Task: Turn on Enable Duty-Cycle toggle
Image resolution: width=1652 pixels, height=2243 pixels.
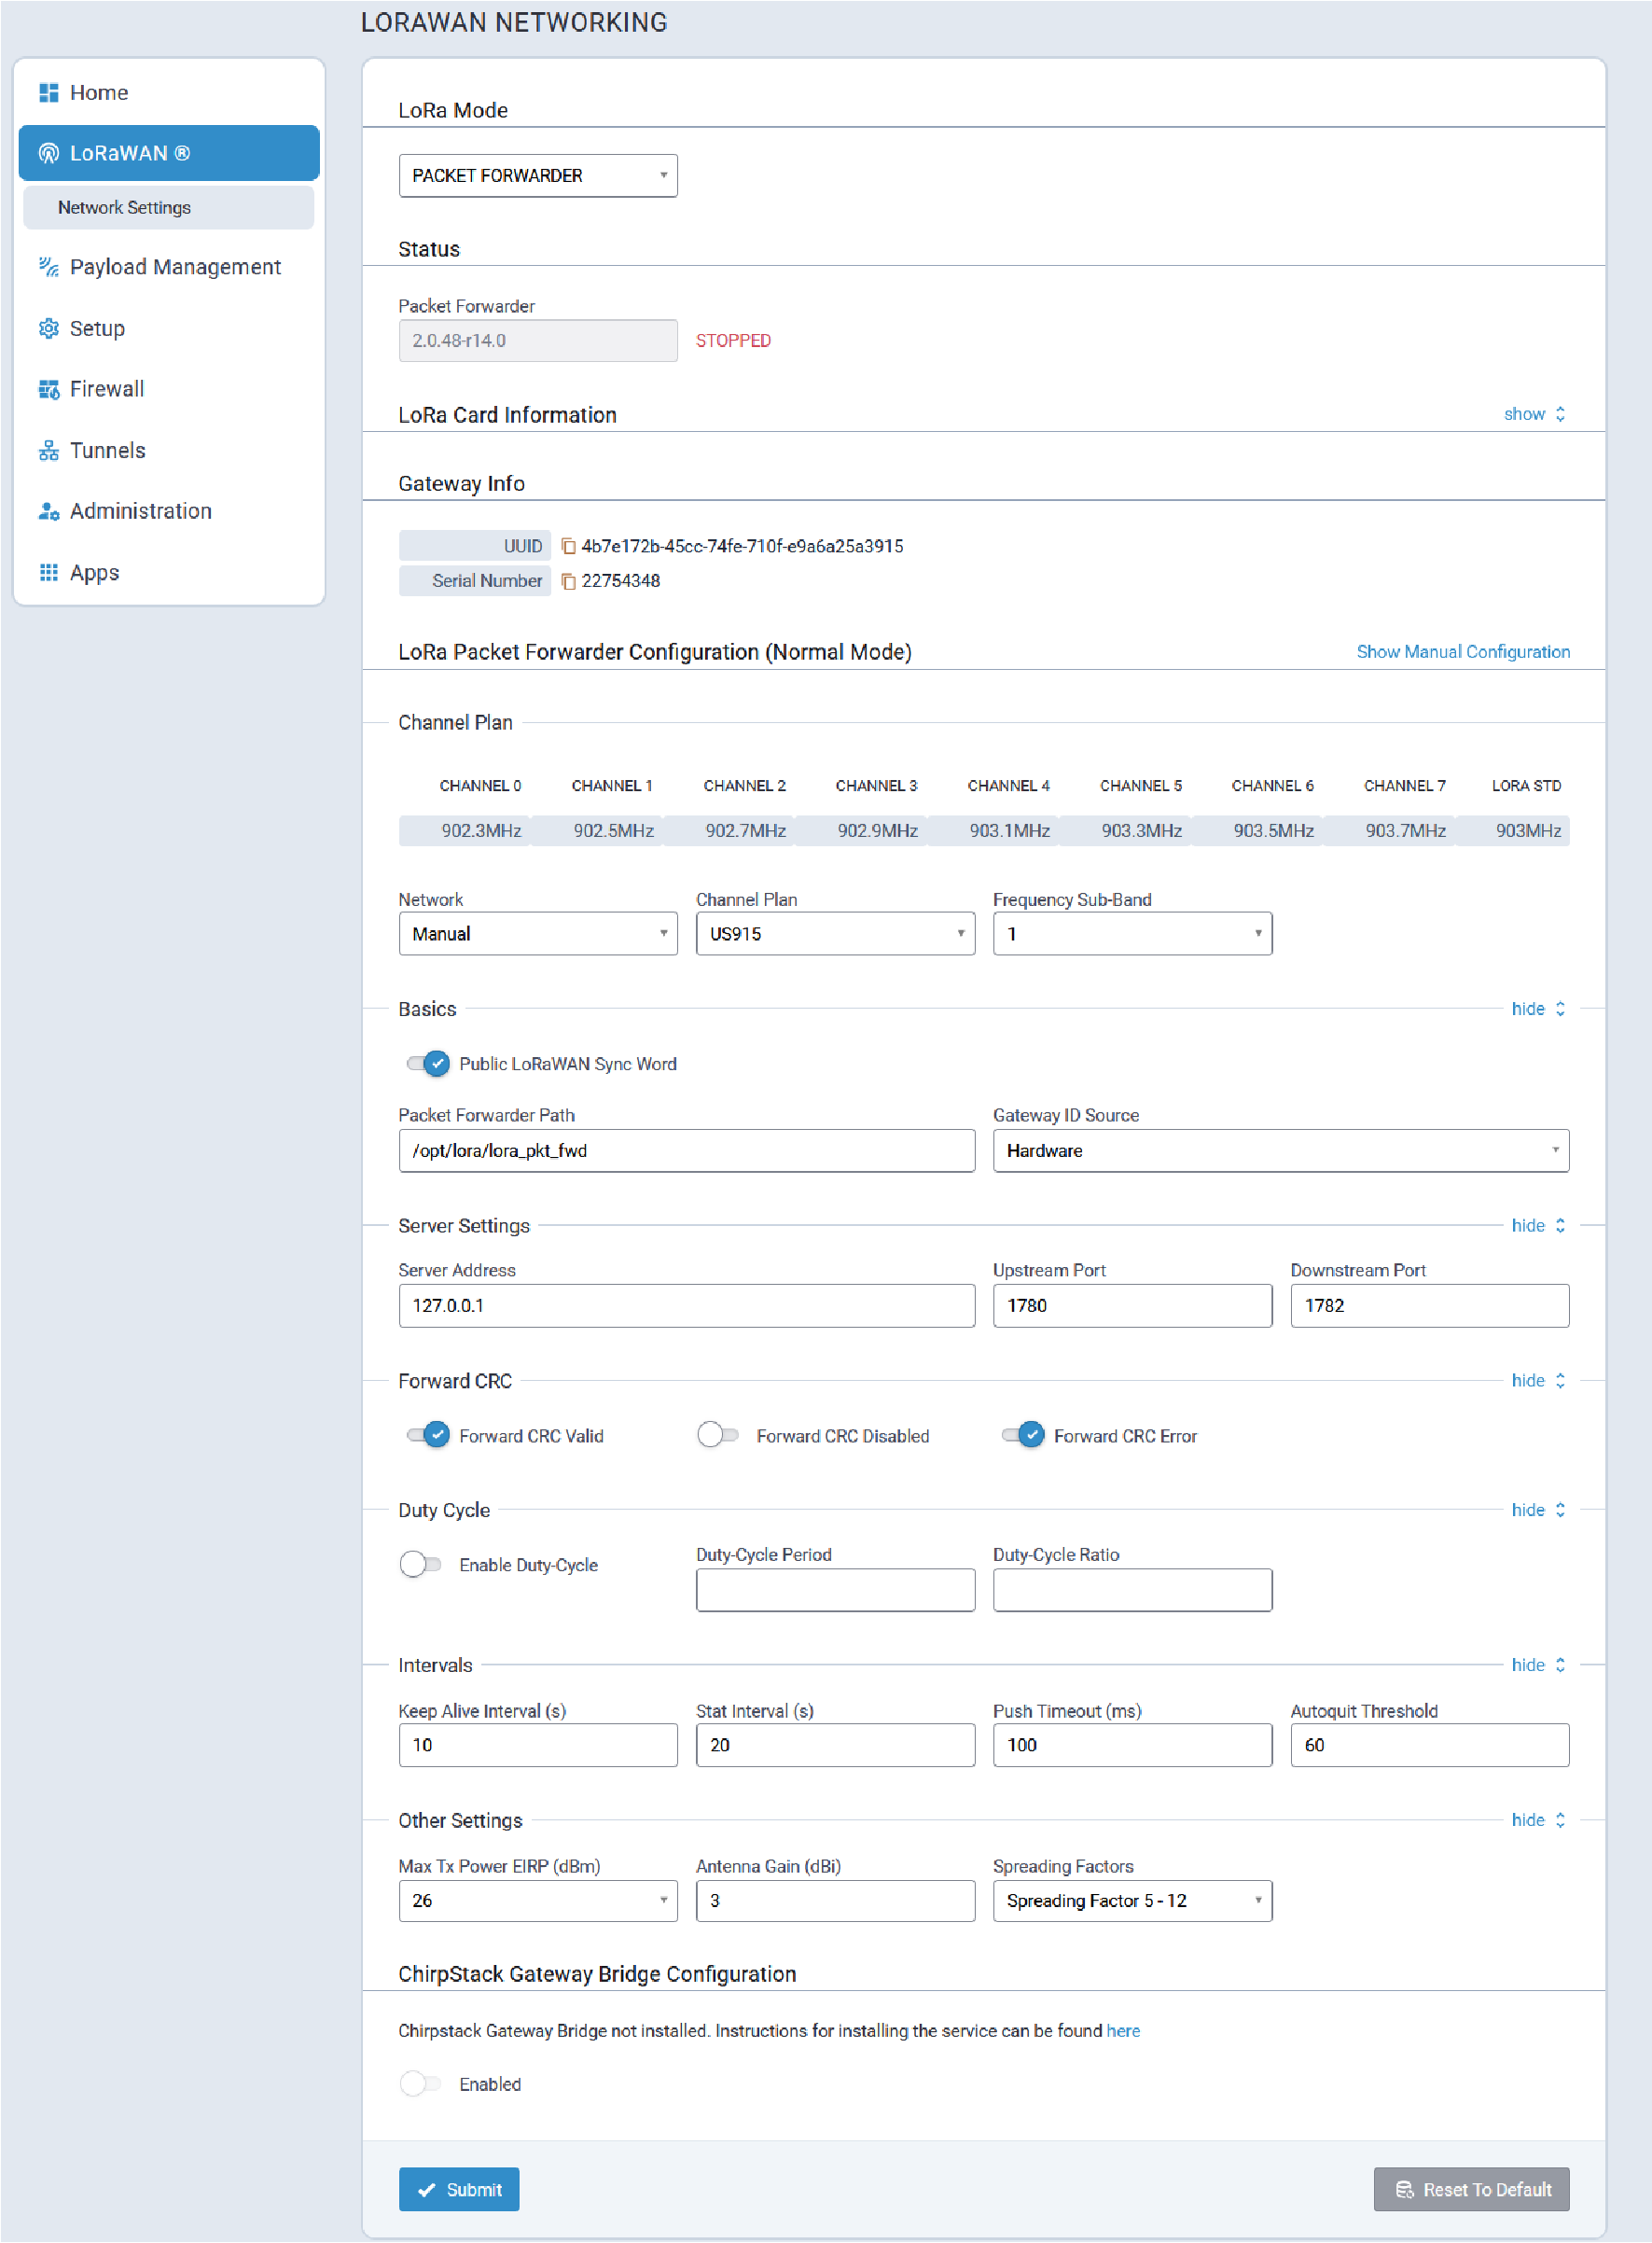Action: click(x=420, y=1565)
